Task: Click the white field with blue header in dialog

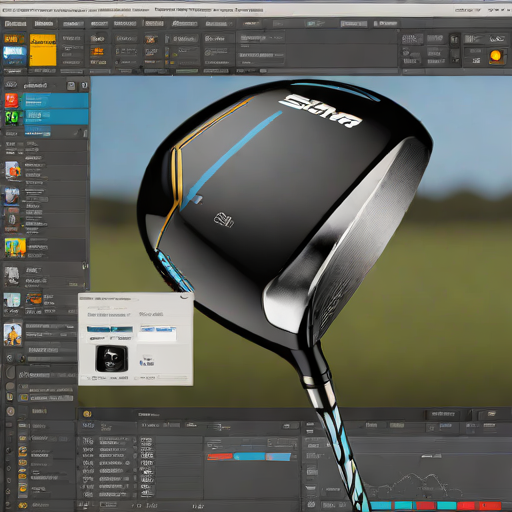Action: pos(158,333)
